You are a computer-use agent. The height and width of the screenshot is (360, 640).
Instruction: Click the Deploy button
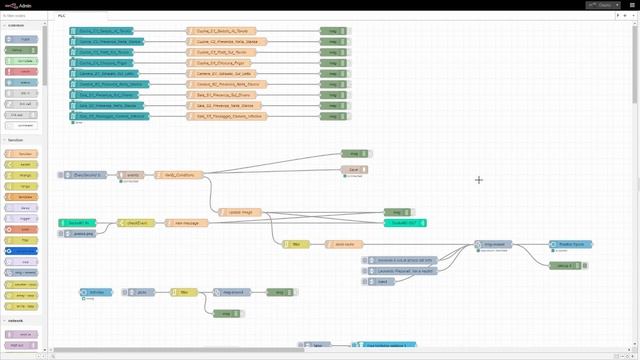tap(600, 5)
